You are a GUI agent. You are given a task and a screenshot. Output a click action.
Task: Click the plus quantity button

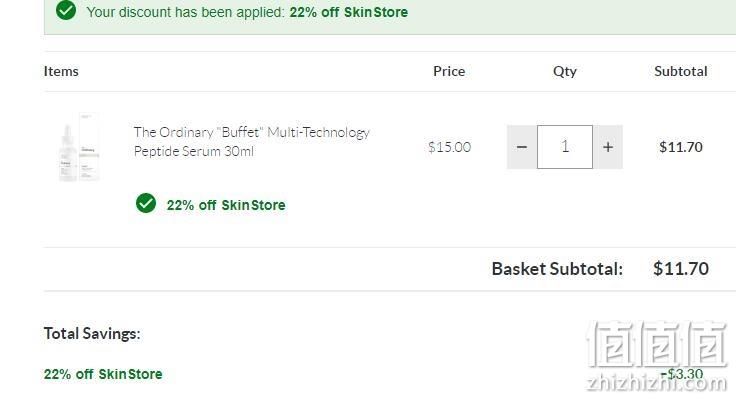(608, 147)
